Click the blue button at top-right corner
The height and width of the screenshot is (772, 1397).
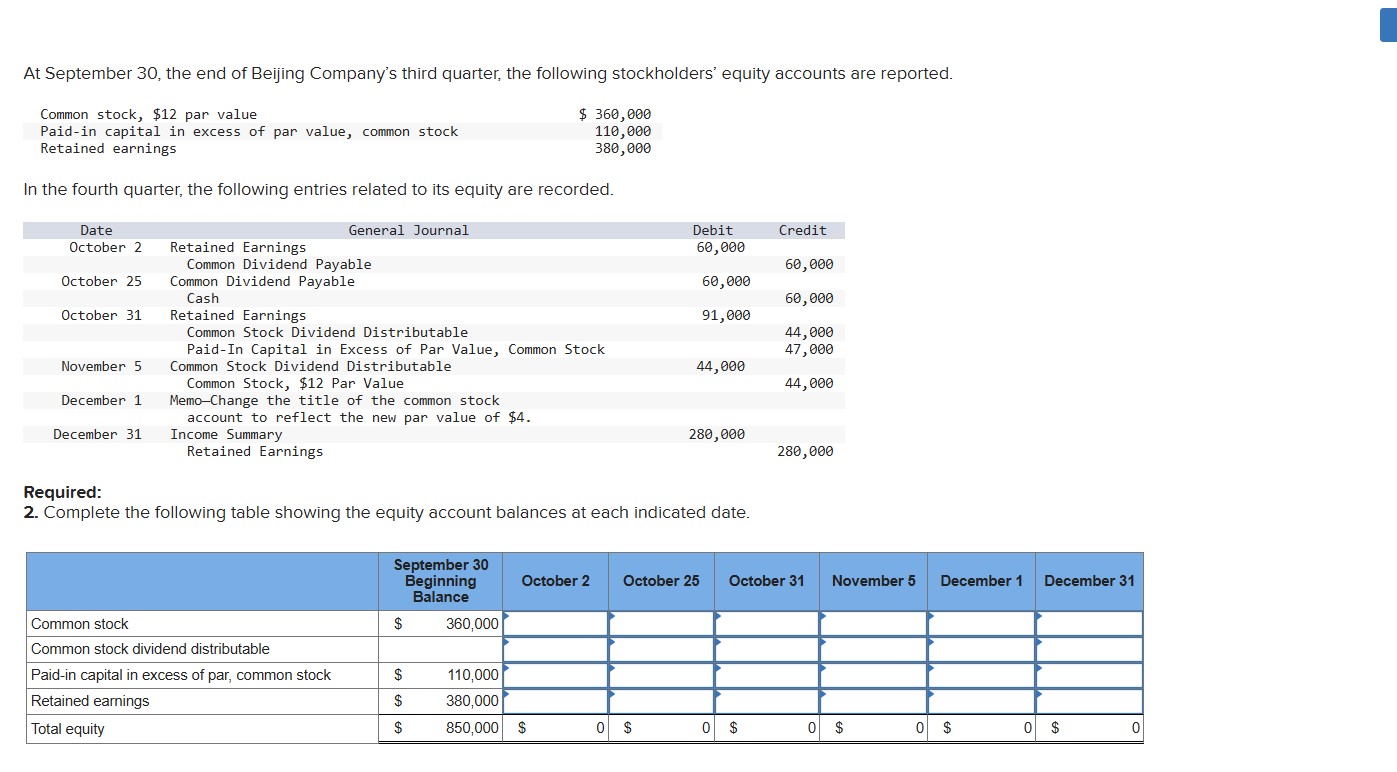1388,25
